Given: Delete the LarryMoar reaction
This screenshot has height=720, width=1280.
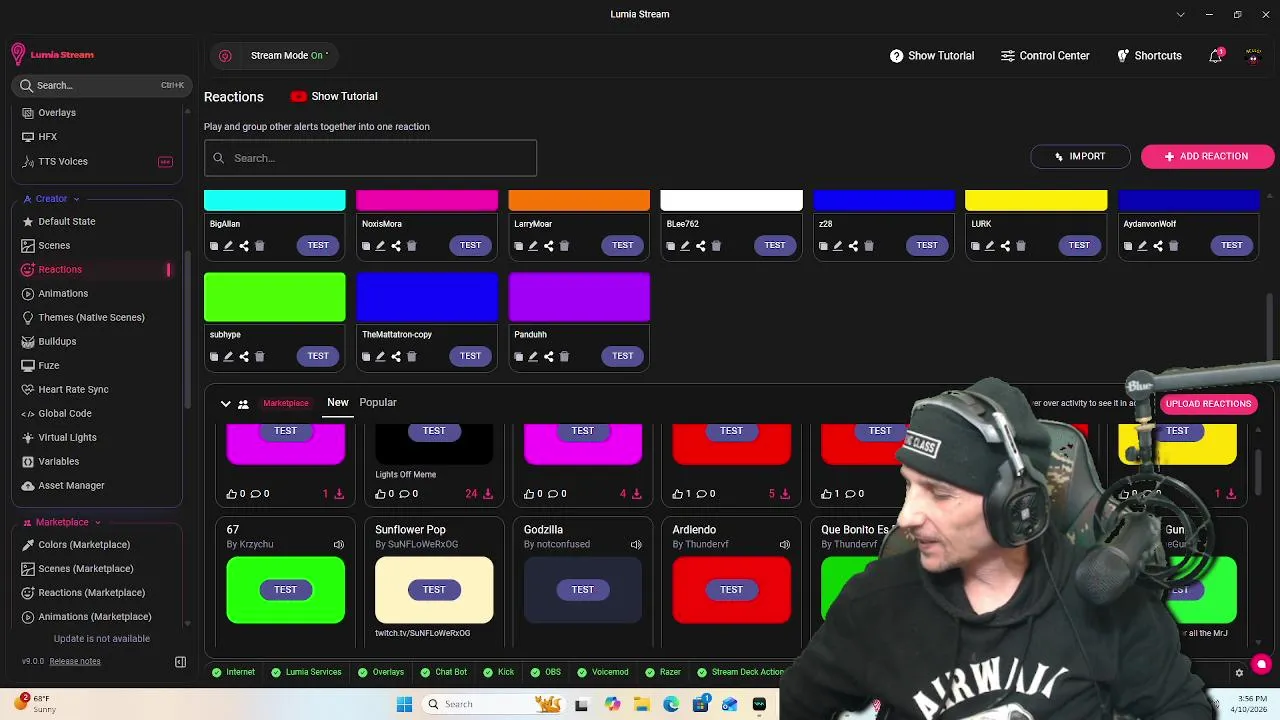Looking at the screenshot, I should point(564,246).
